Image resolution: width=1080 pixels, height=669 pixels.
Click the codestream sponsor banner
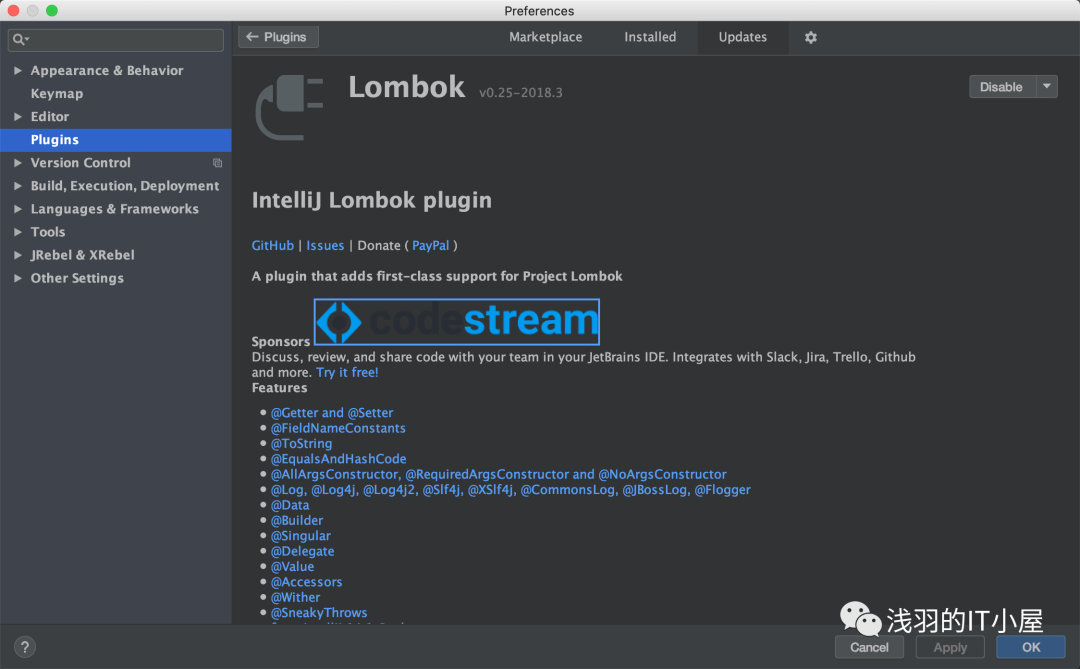457,322
